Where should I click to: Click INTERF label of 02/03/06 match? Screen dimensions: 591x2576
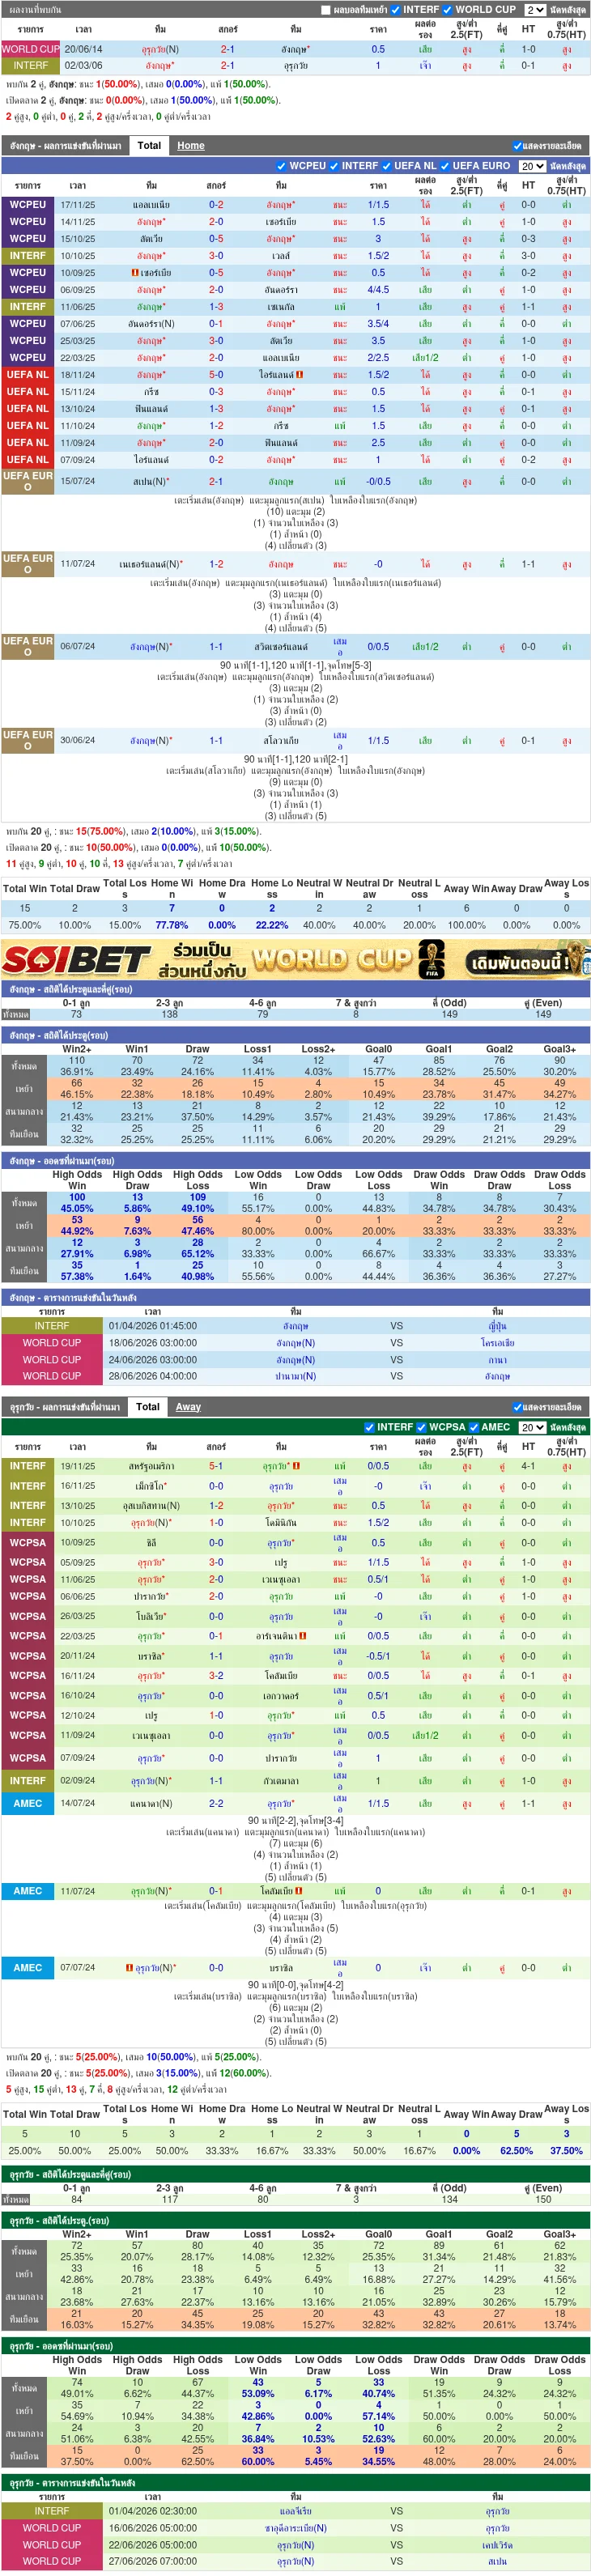point(30,66)
